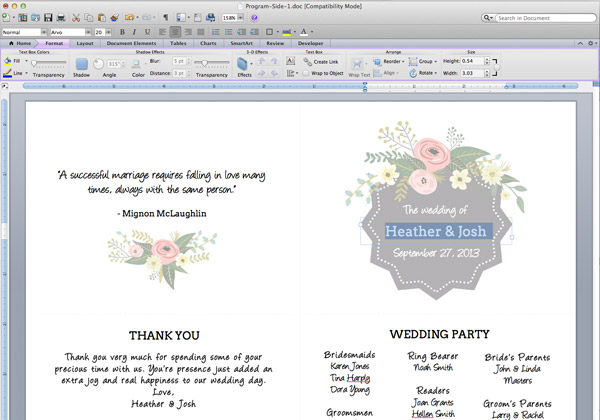Open the Tables tab
Viewport: 600px width, 420px height.
(178, 43)
